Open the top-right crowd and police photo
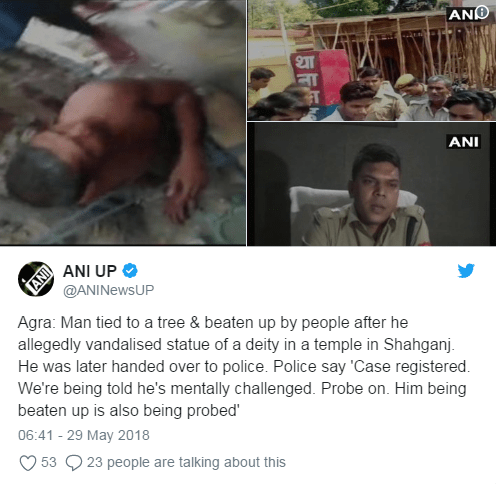Viewport: 496px width, 484px height. click(x=371, y=60)
